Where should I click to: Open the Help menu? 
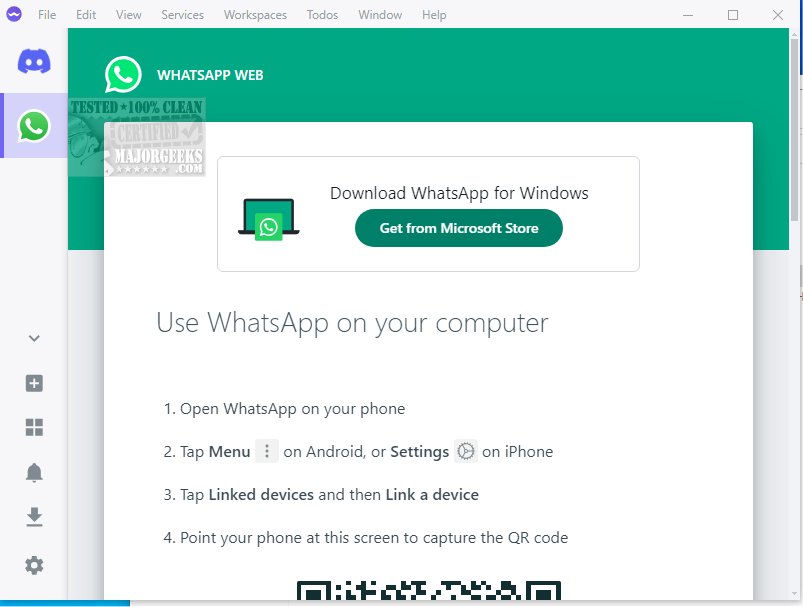(x=434, y=15)
